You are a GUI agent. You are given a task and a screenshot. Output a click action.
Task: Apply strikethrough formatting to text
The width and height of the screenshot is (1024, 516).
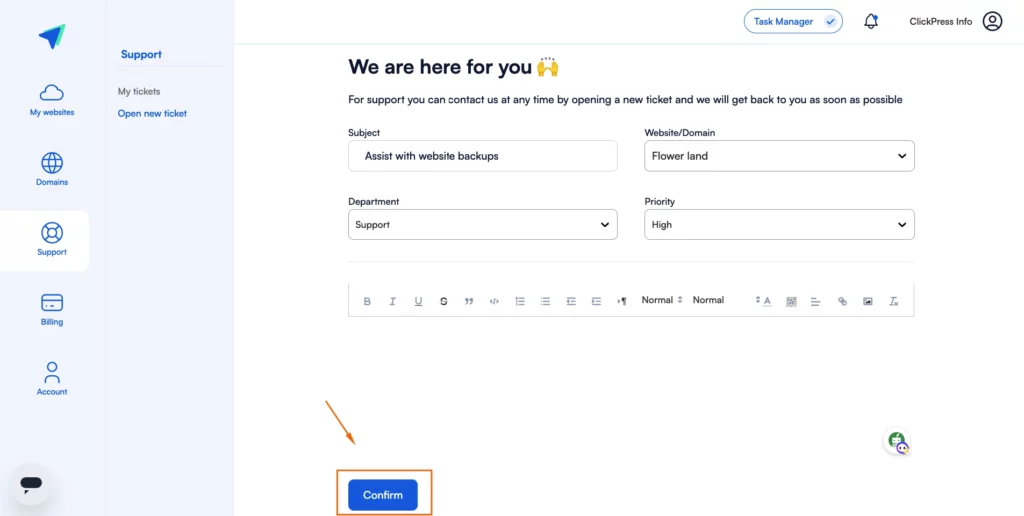[443, 301]
